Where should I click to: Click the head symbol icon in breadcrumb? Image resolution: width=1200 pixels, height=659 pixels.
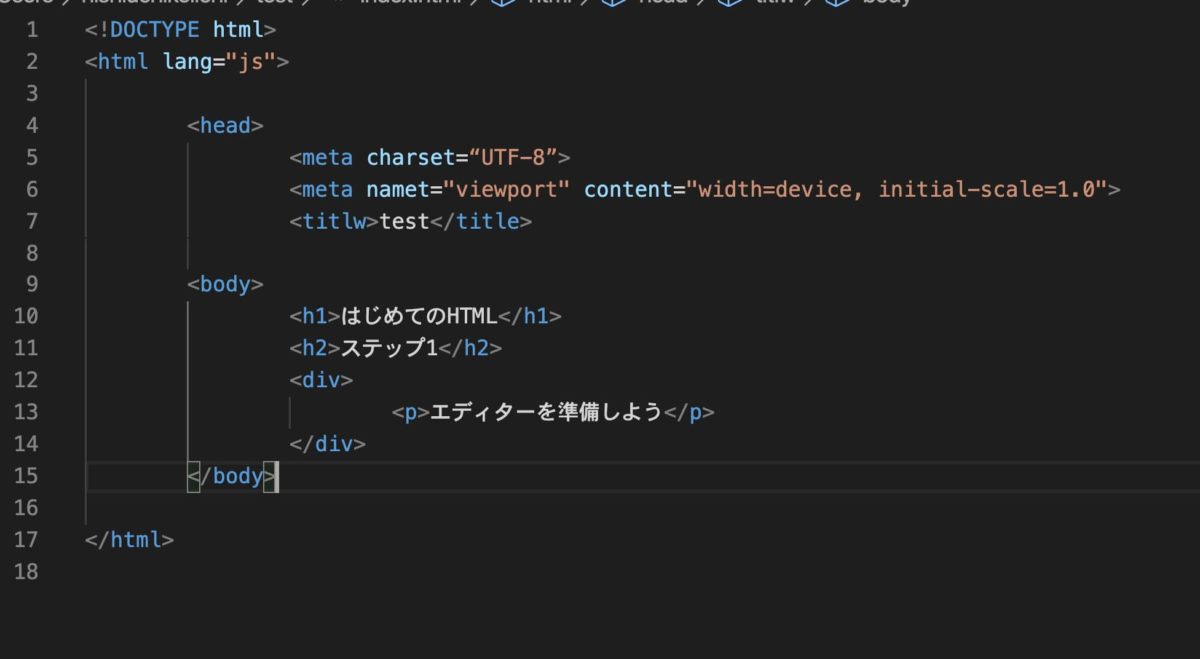612,3
